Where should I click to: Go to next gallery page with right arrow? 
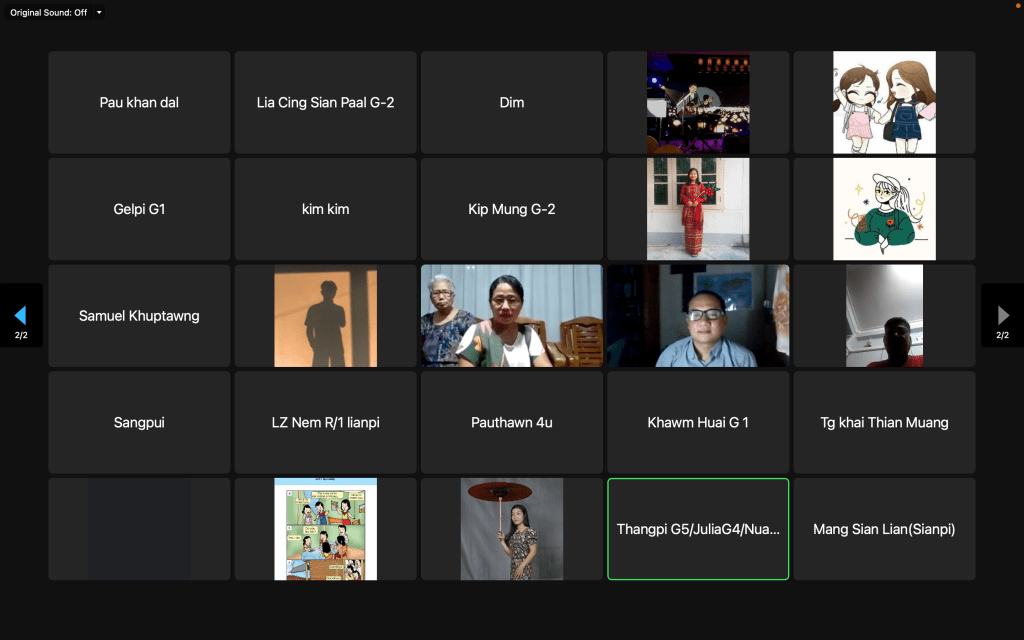tap(1002, 316)
